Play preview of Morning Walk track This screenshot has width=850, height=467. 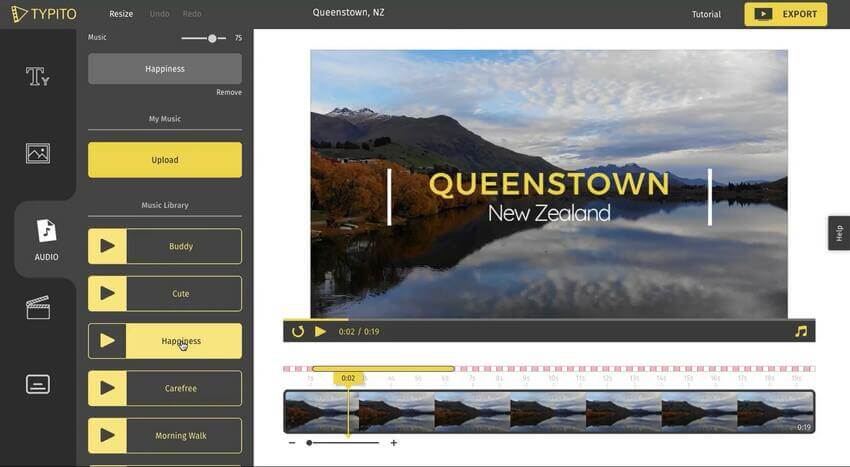107,435
